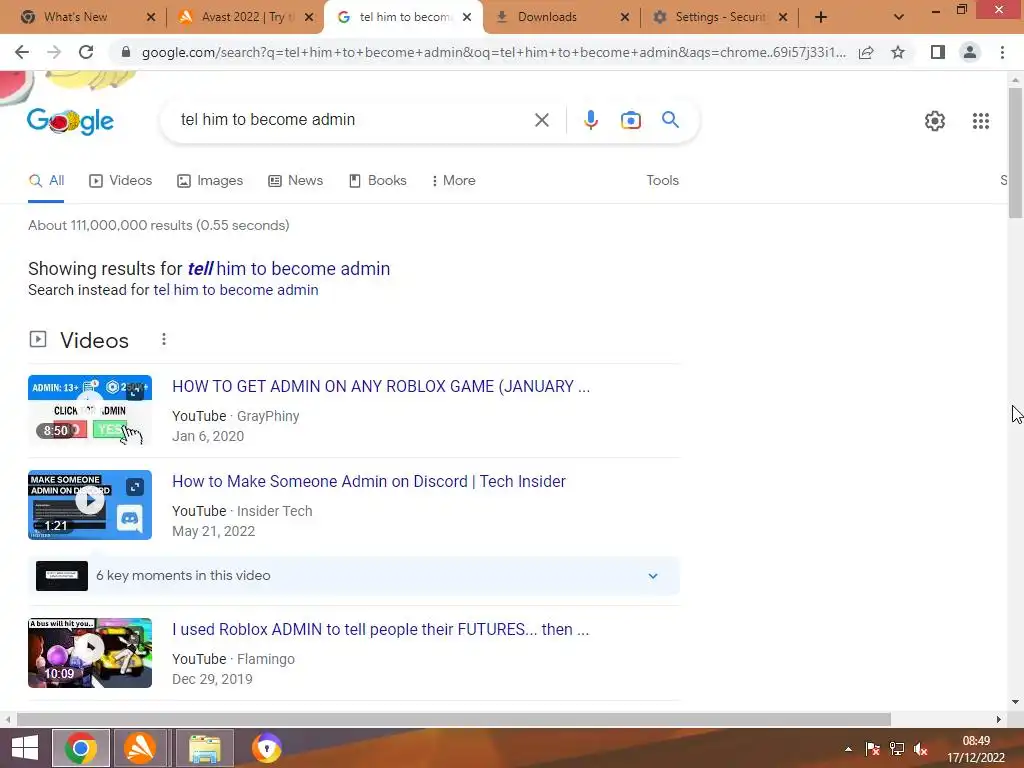Expand '6 key moments in this video'
Image resolution: width=1024 pixels, height=768 pixels.
(354, 576)
